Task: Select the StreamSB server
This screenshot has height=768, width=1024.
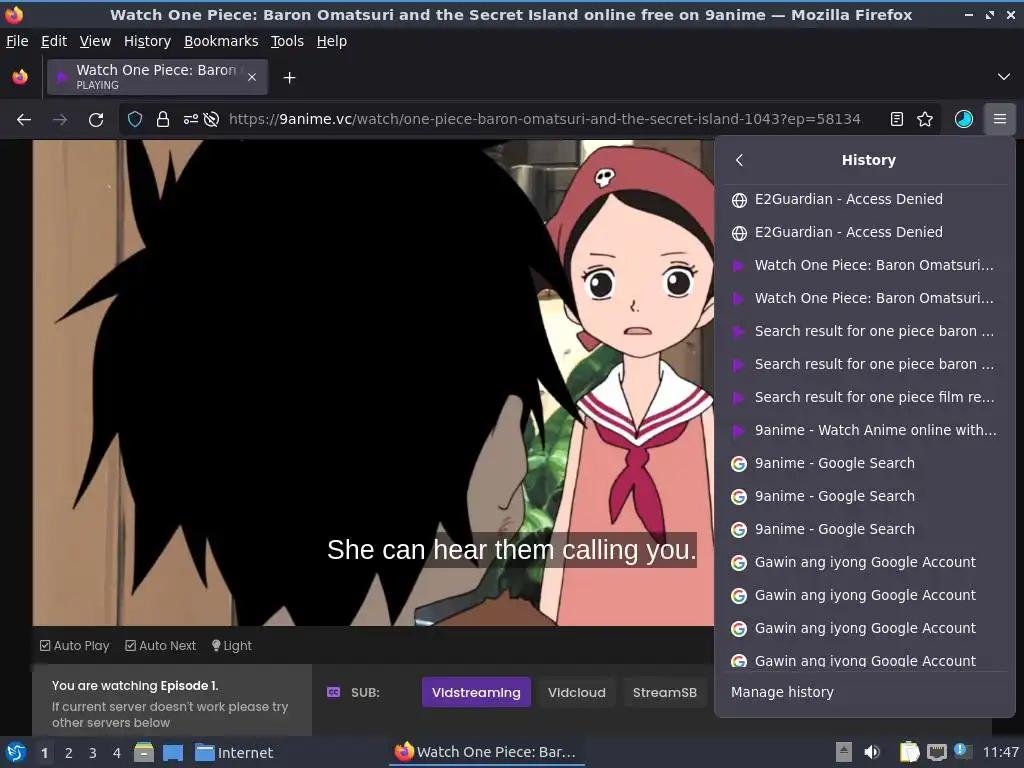Action: click(x=665, y=692)
